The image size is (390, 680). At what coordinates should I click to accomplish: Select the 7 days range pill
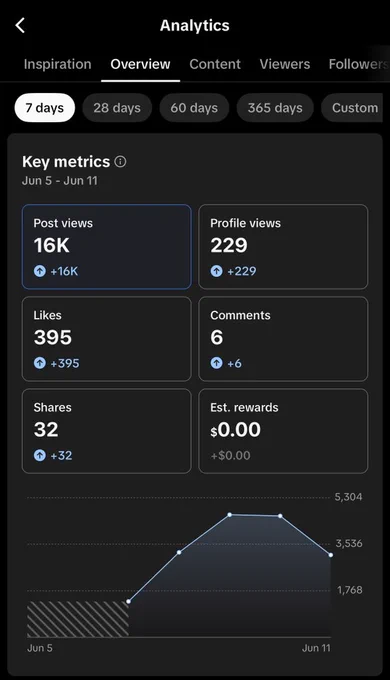point(45,108)
